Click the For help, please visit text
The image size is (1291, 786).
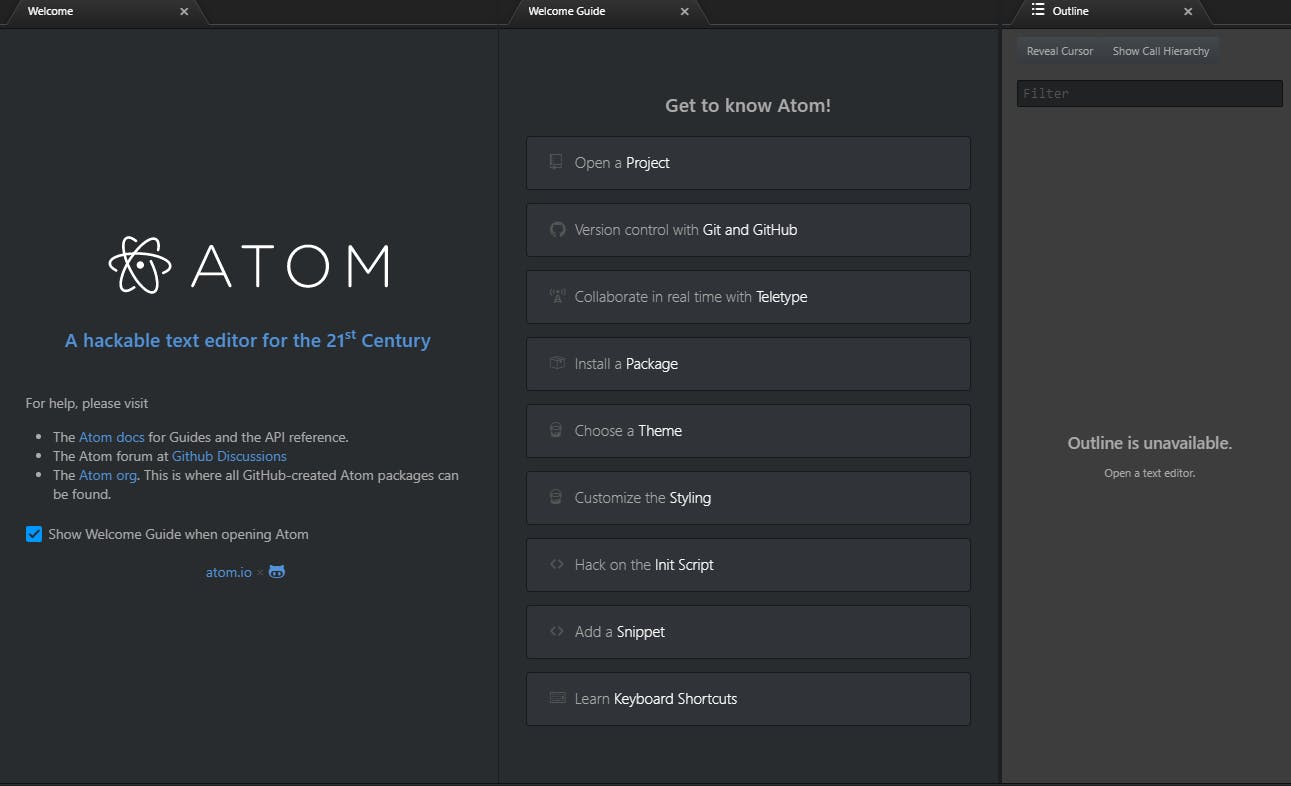87,403
